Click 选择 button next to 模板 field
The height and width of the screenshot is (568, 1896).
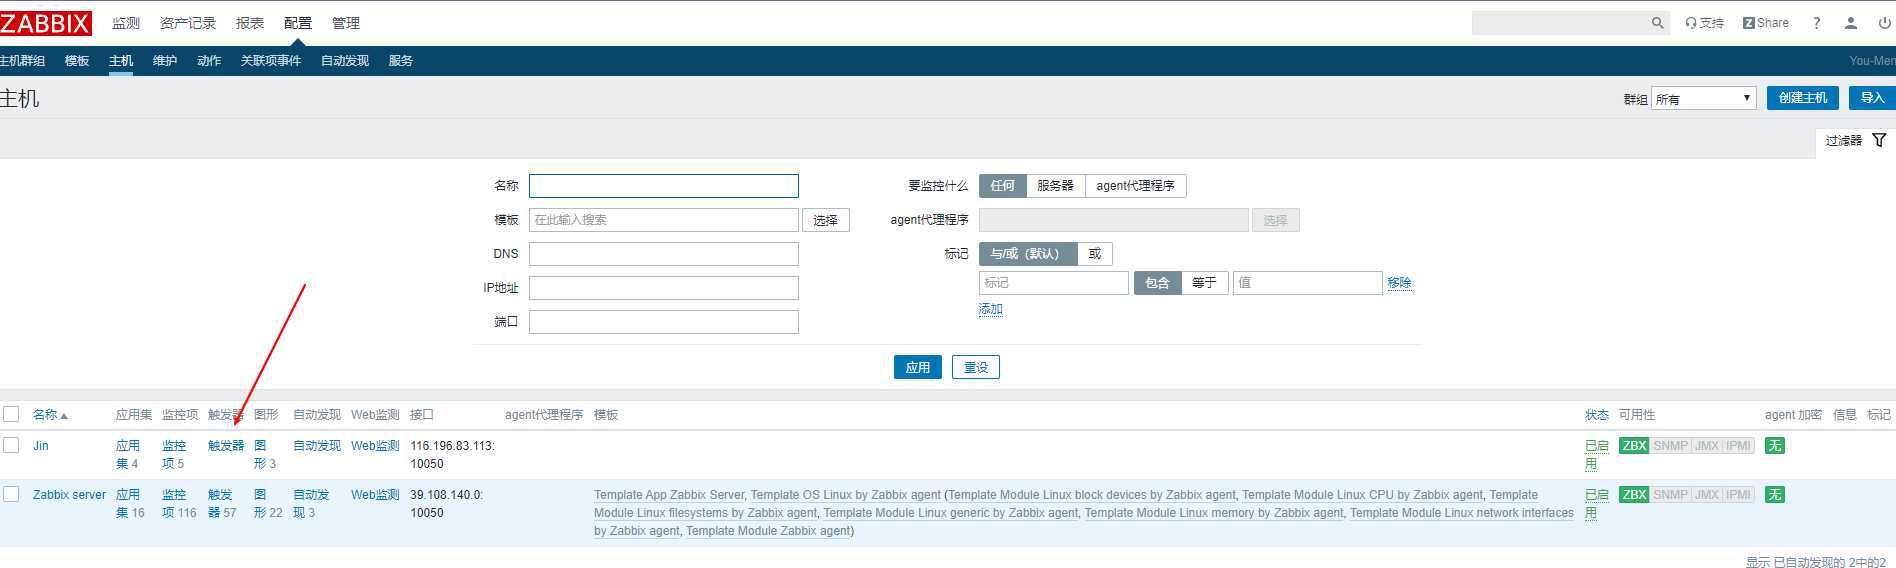tap(826, 220)
